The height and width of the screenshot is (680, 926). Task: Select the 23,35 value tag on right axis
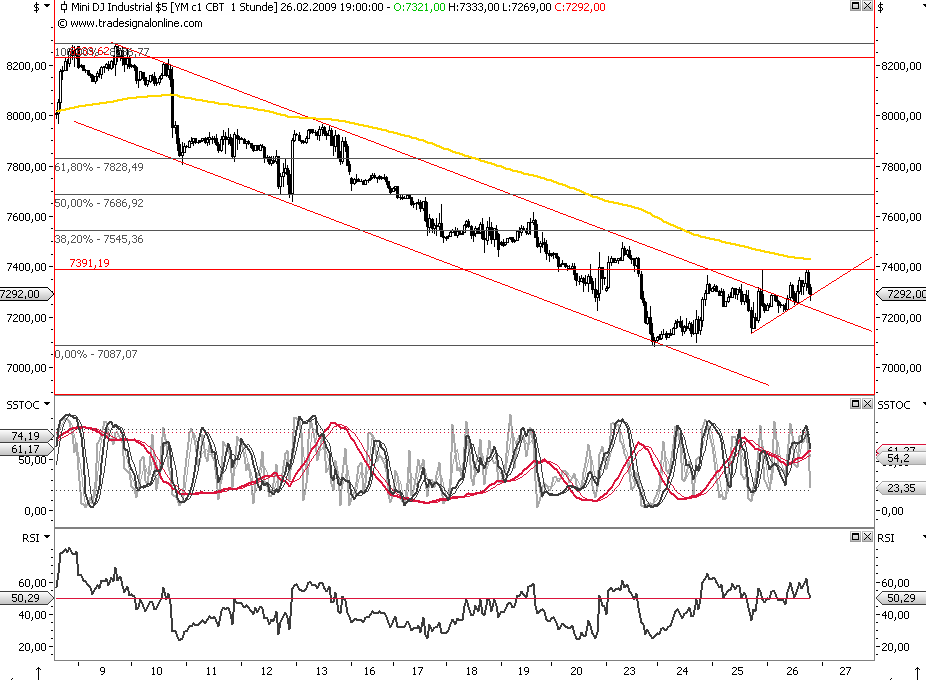pos(901,488)
